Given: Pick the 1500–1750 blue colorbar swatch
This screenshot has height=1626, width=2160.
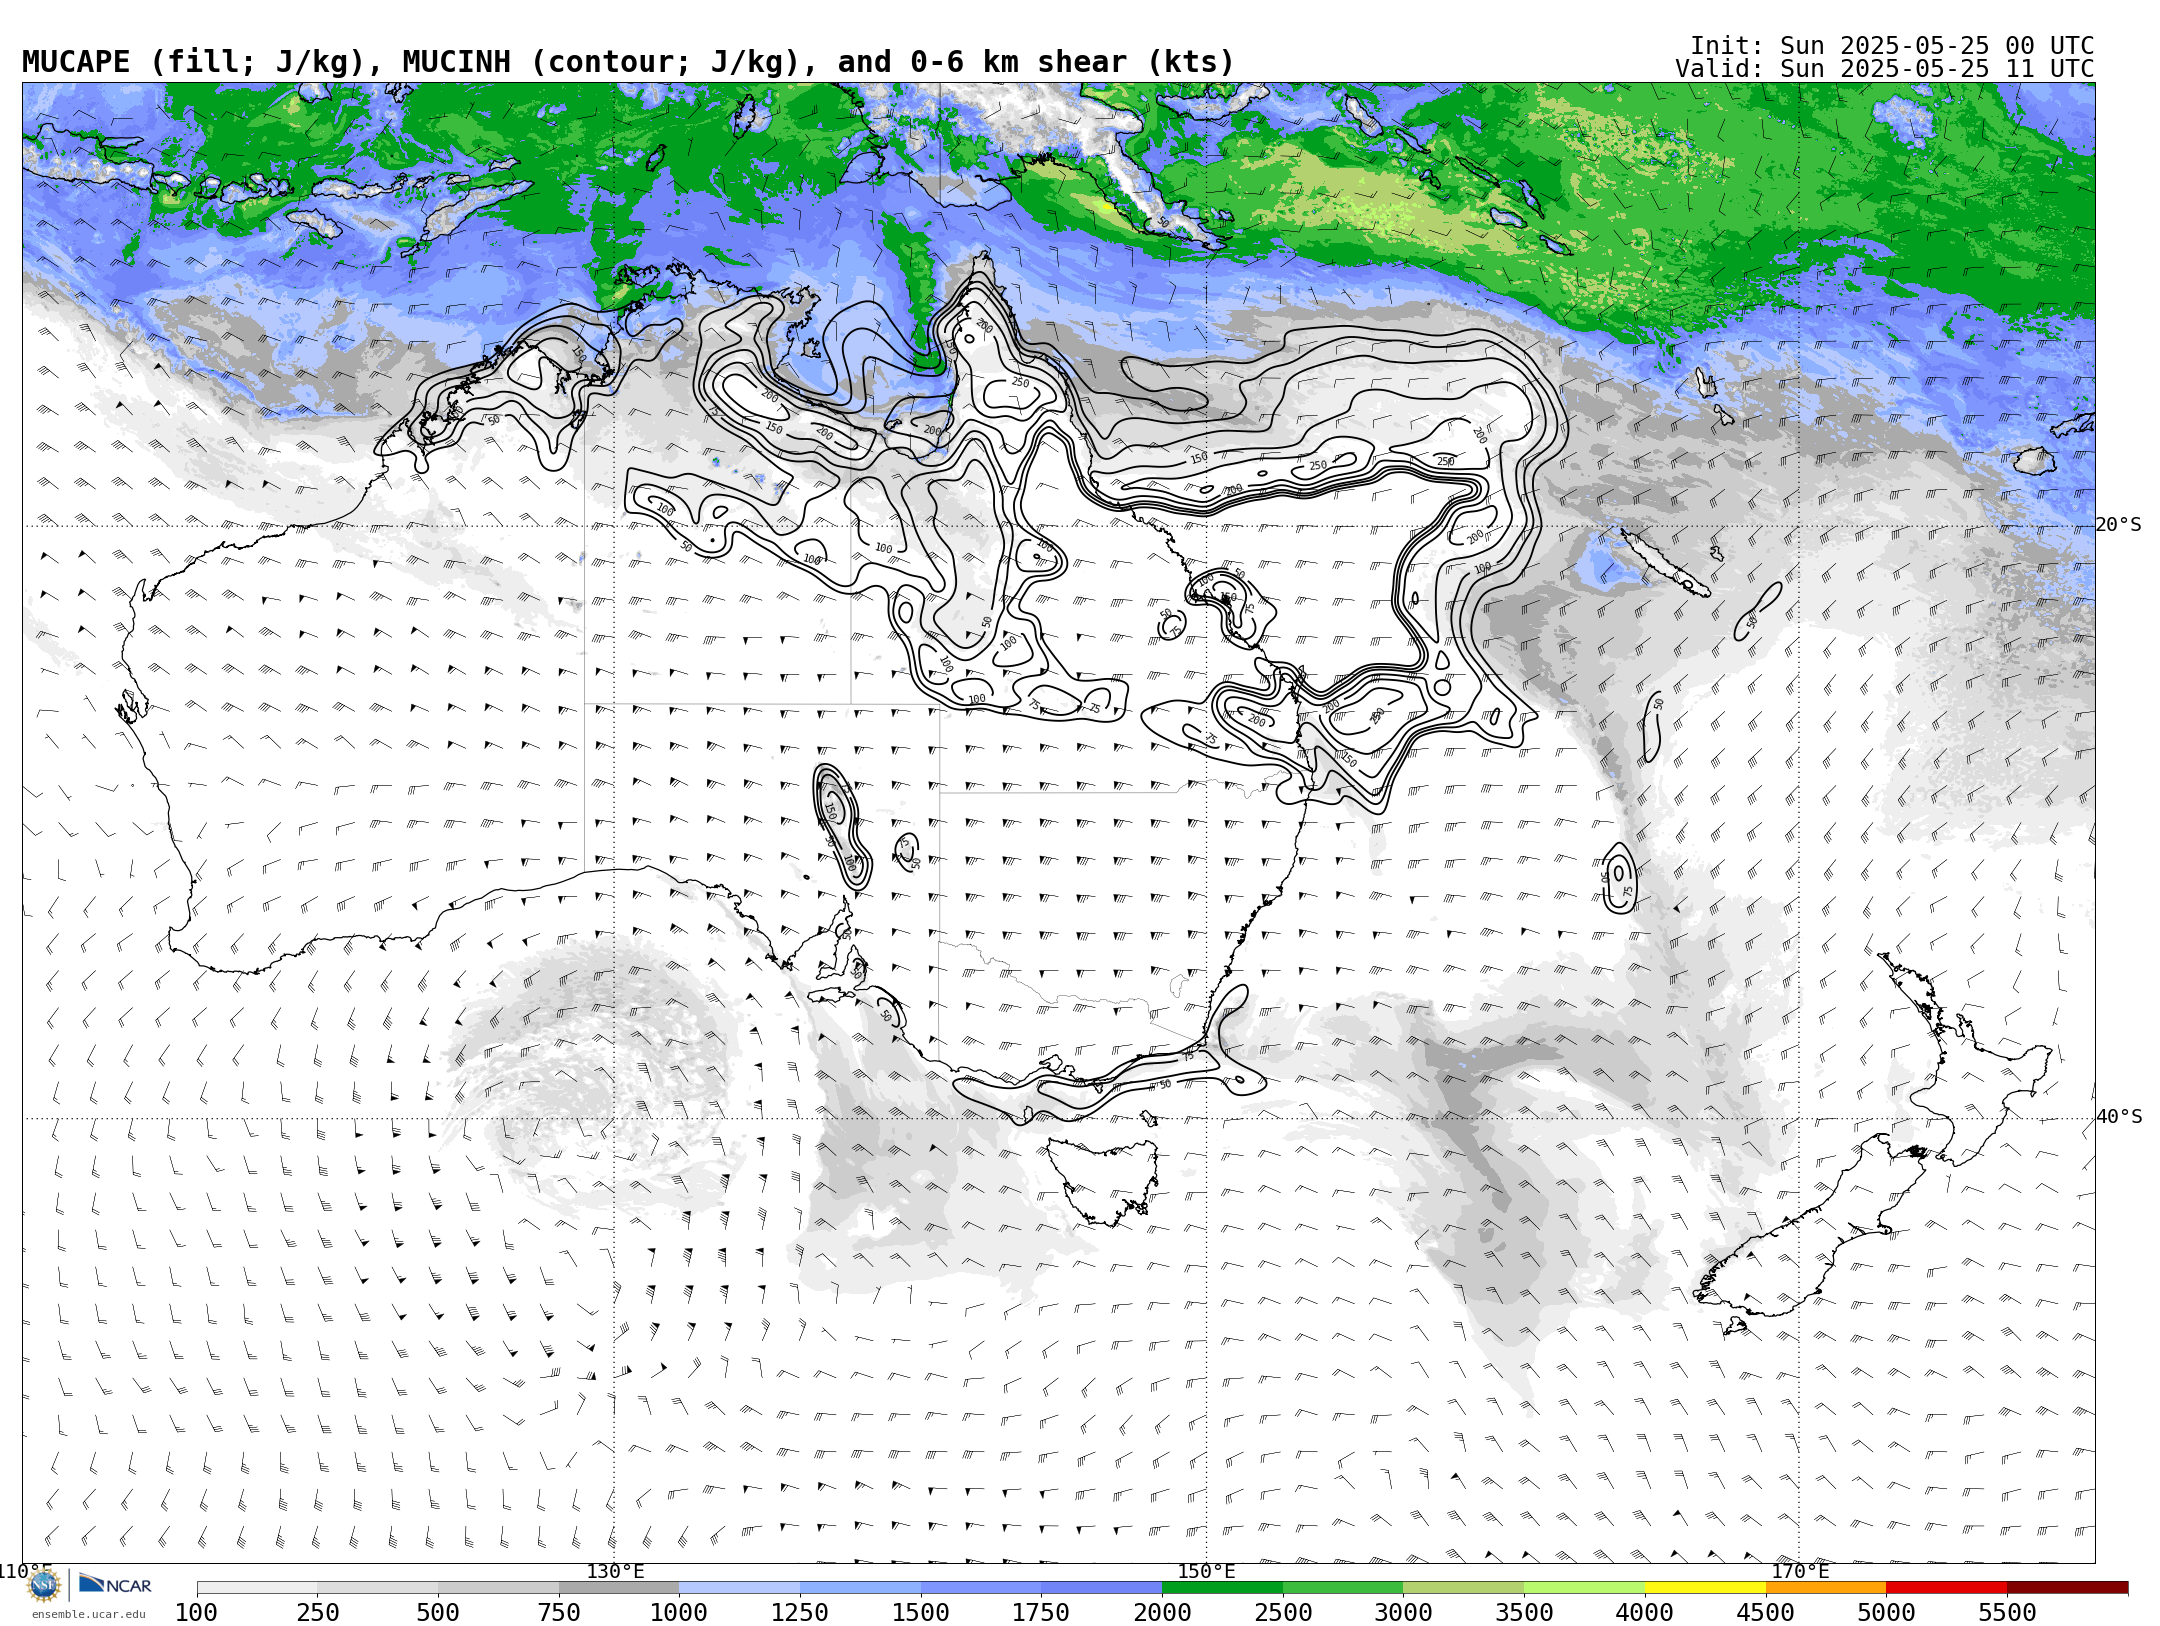Looking at the screenshot, I should [x=981, y=1588].
